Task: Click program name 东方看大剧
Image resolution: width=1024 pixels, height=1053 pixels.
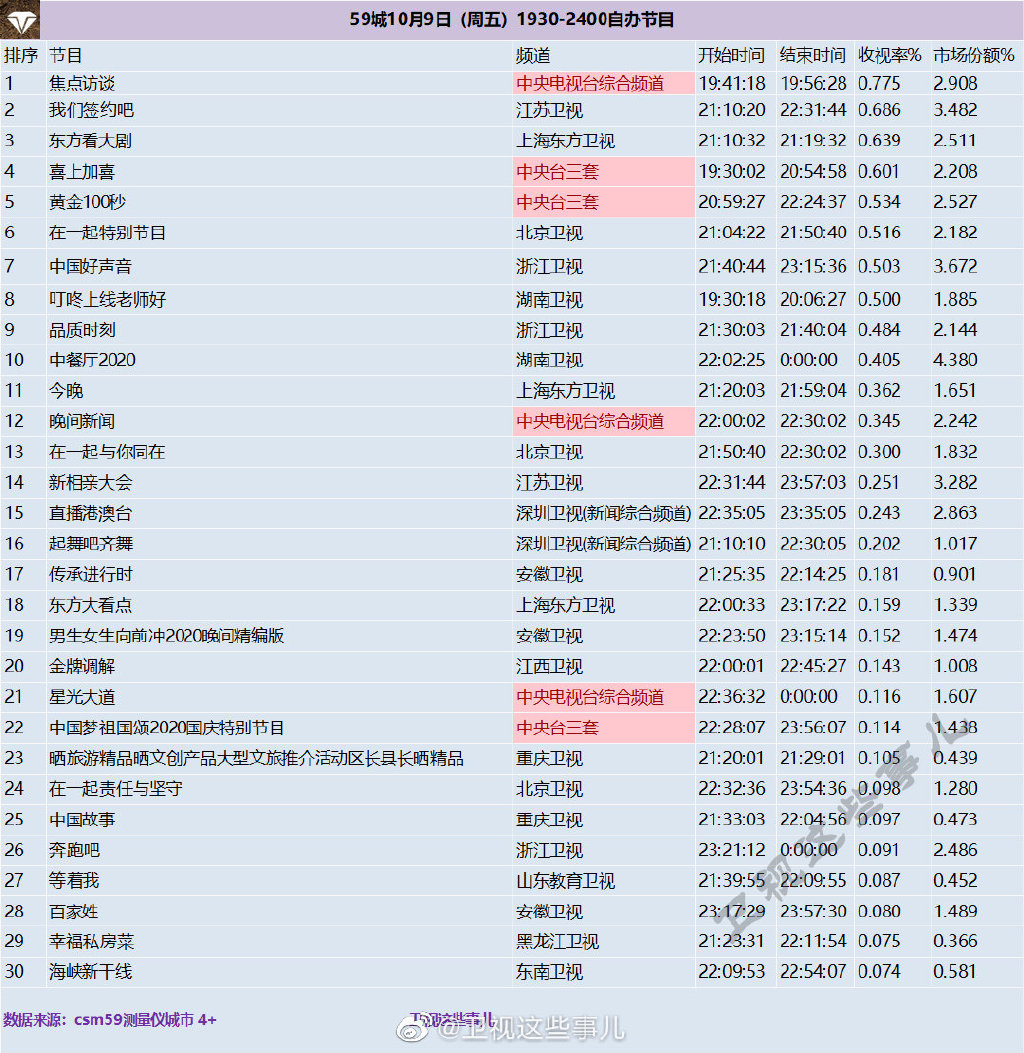Action: click(x=90, y=141)
